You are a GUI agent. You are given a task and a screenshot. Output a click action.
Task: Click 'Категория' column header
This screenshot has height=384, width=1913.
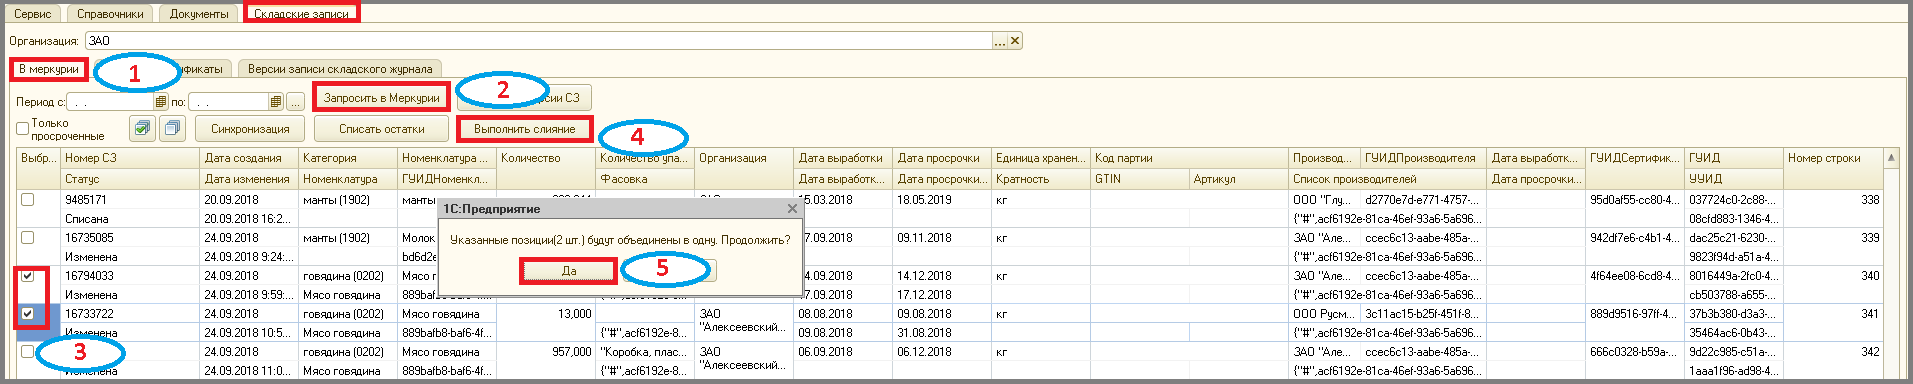(x=349, y=158)
